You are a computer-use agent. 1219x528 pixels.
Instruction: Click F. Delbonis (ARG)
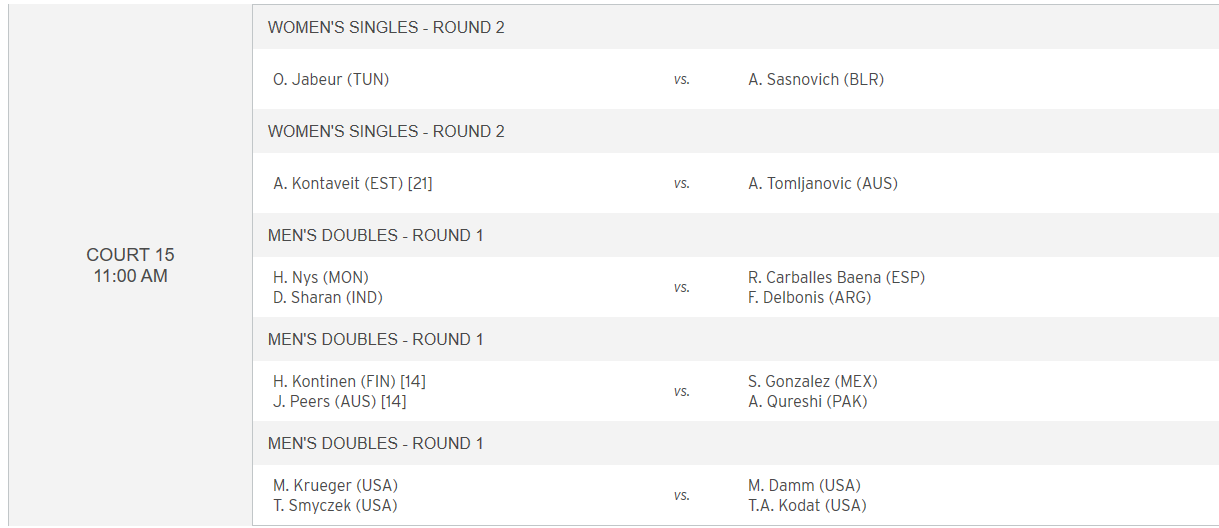click(810, 297)
